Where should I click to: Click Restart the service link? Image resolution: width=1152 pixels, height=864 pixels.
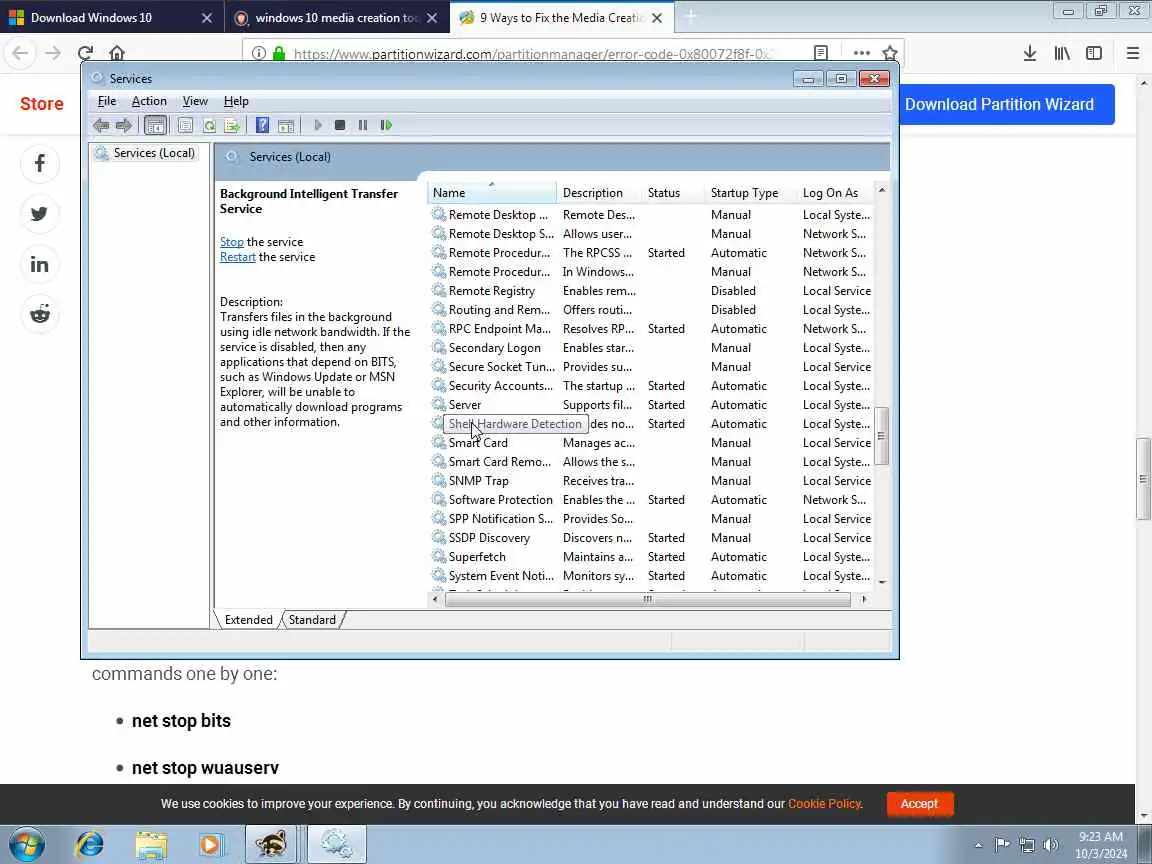tap(237, 257)
